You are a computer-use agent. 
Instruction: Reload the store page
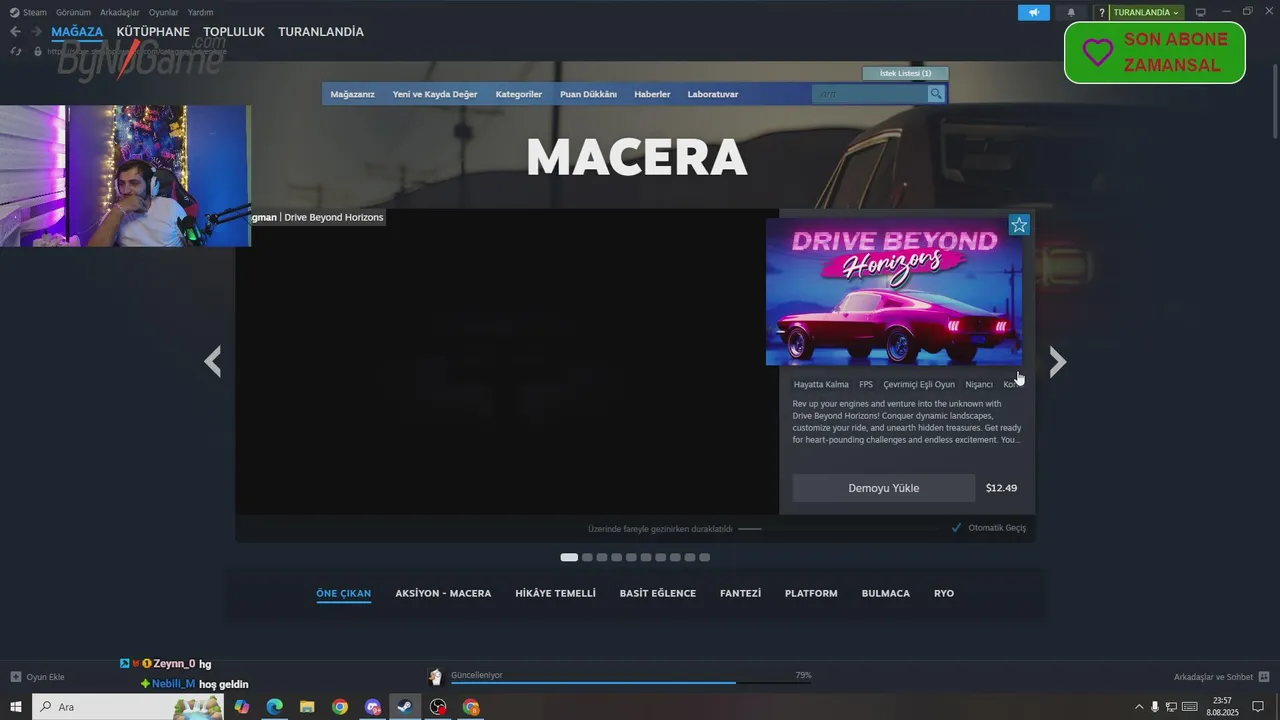point(16,51)
